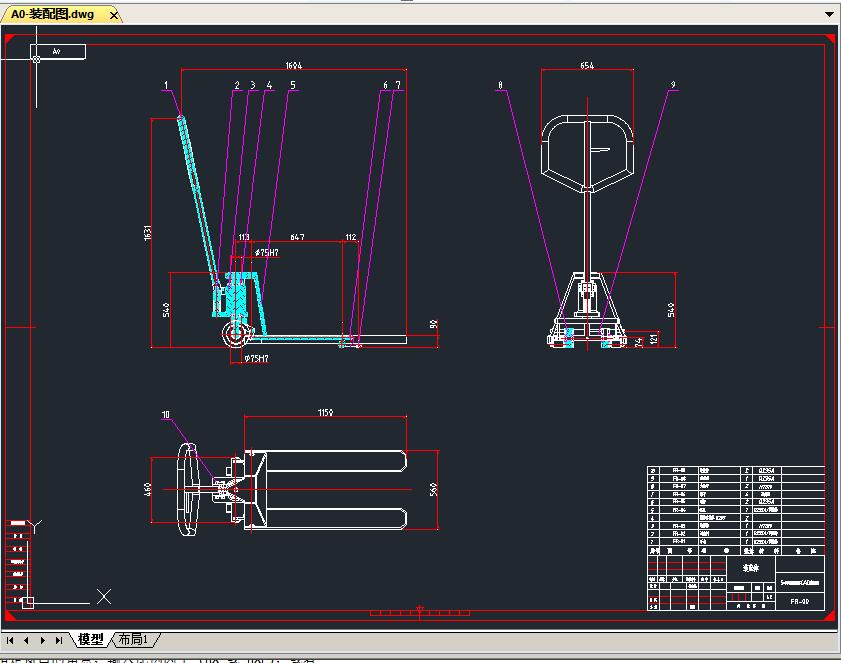Viewport: 841px width, 663px height.
Task: Select part balloon number 9
Action: point(673,86)
